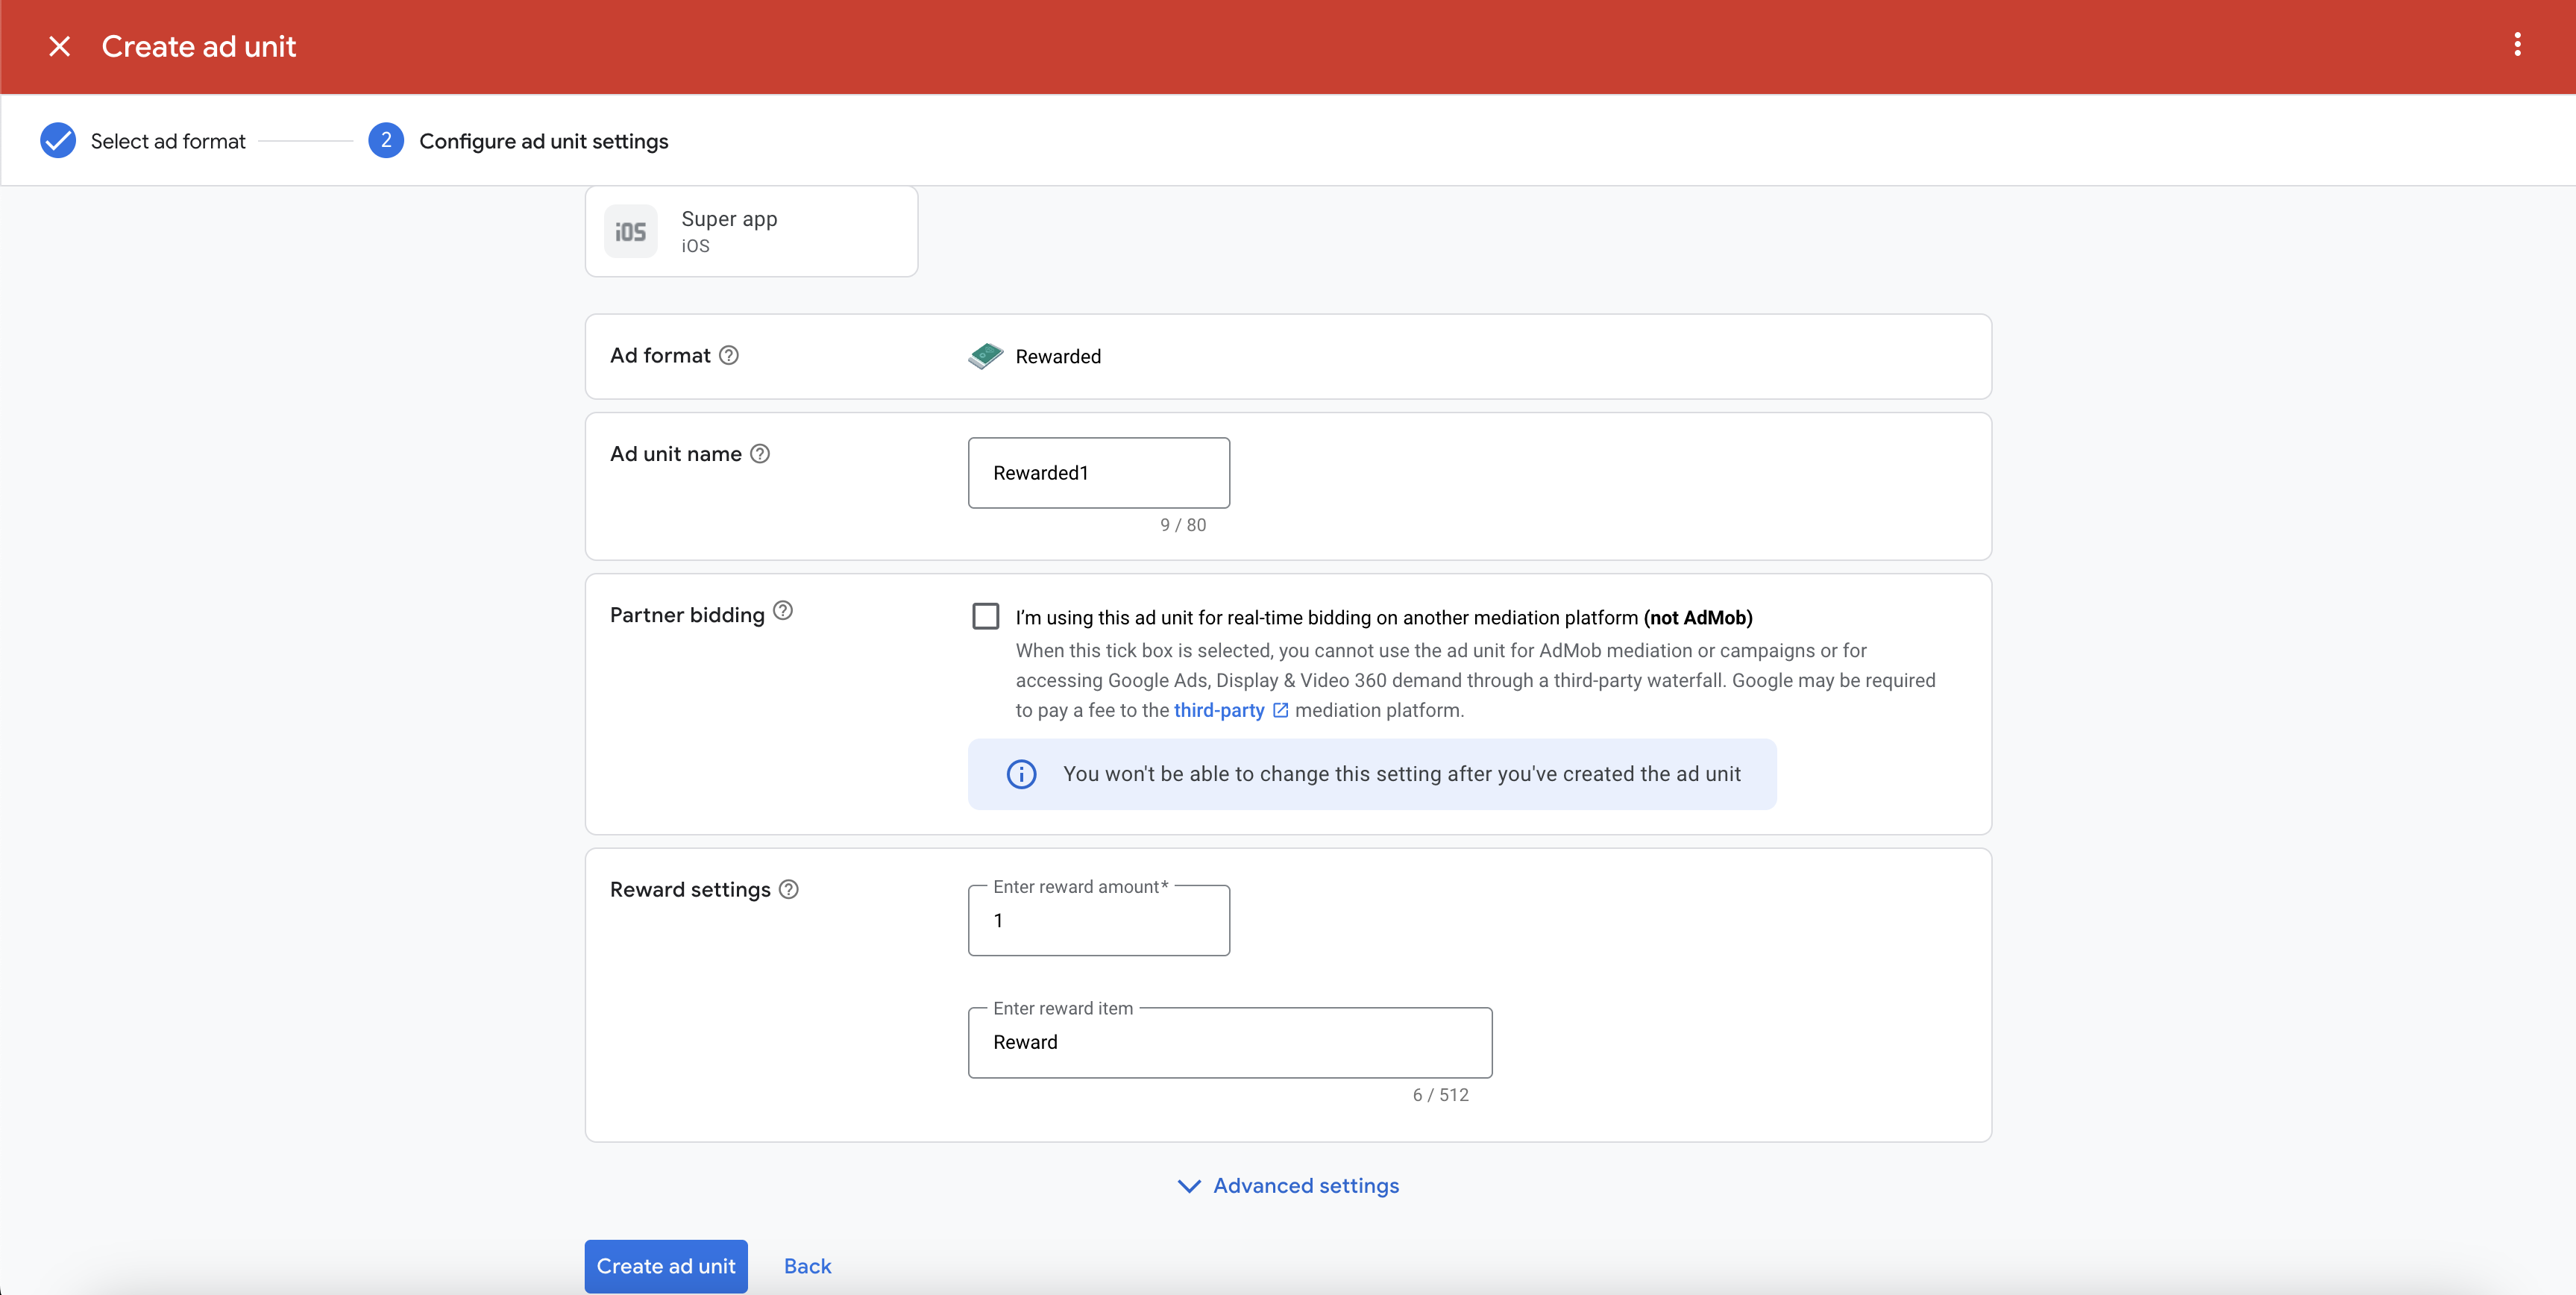This screenshot has height=1295, width=2576.
Task: Click the Ad unit name help icon
Action: [760, 454]
